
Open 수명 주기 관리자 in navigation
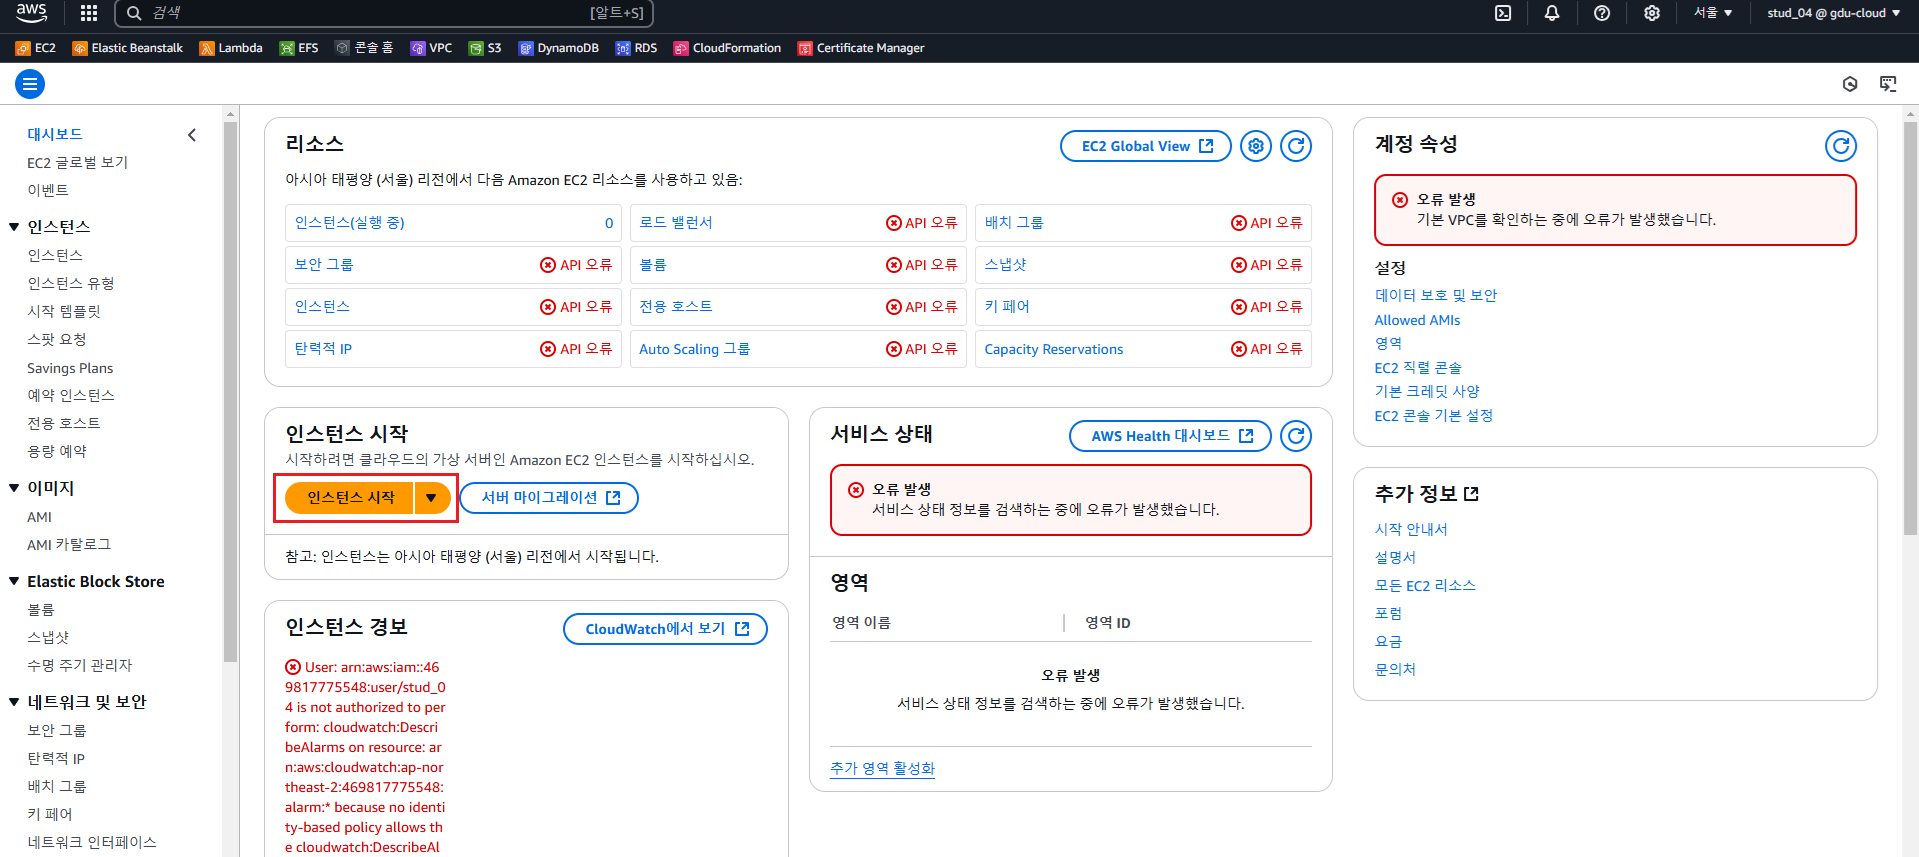click(80, 665)
